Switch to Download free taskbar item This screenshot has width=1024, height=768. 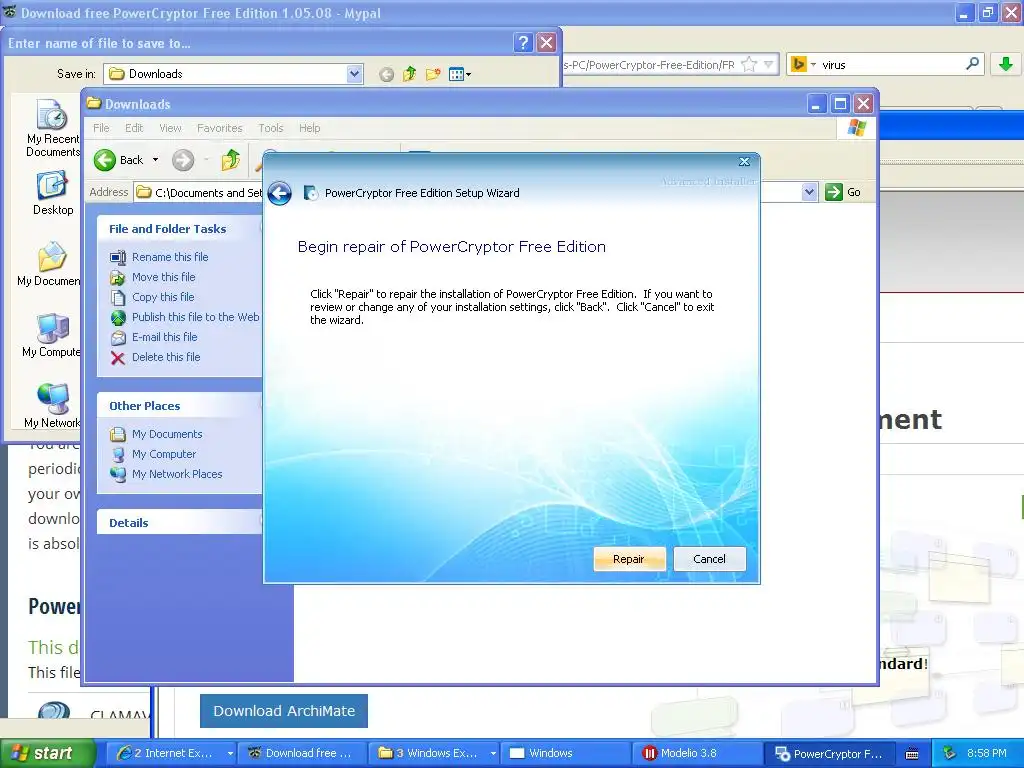(301, 753)
